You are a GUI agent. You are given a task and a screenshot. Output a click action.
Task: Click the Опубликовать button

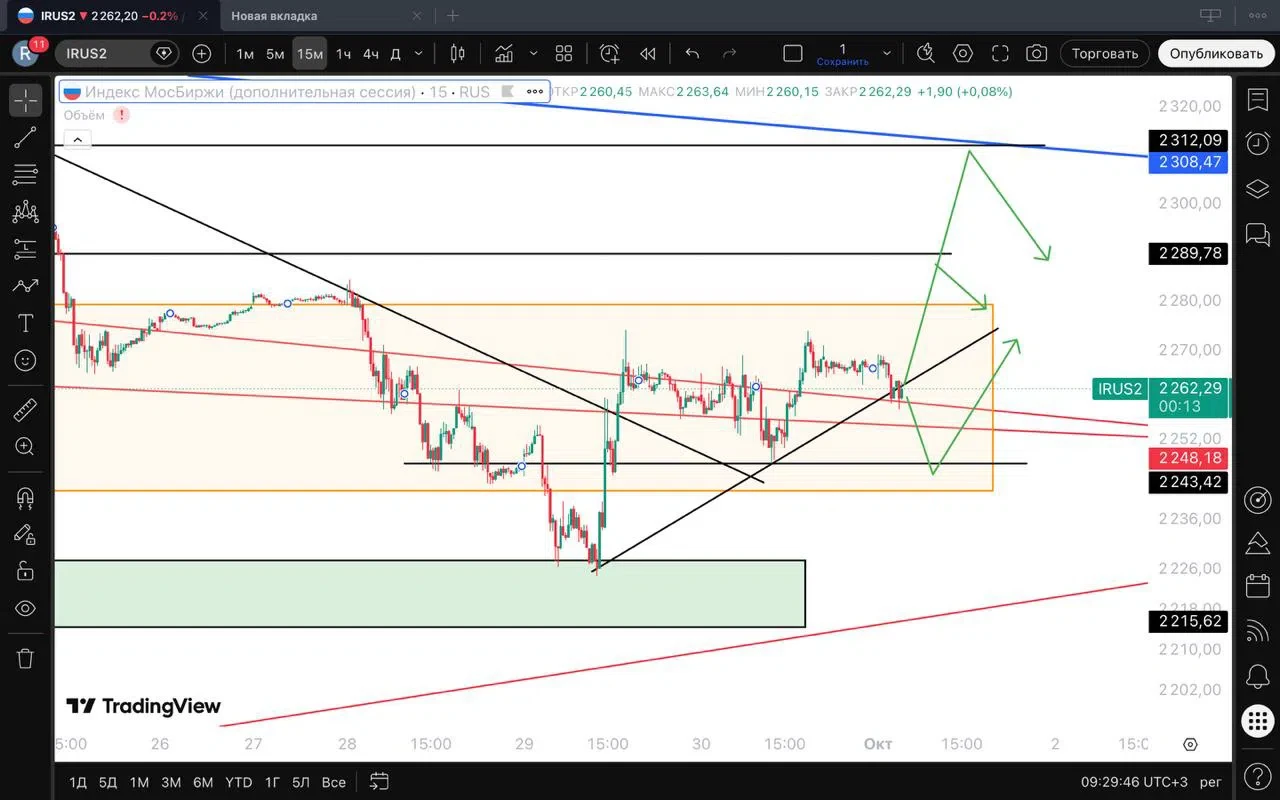tap(1216, 53)
